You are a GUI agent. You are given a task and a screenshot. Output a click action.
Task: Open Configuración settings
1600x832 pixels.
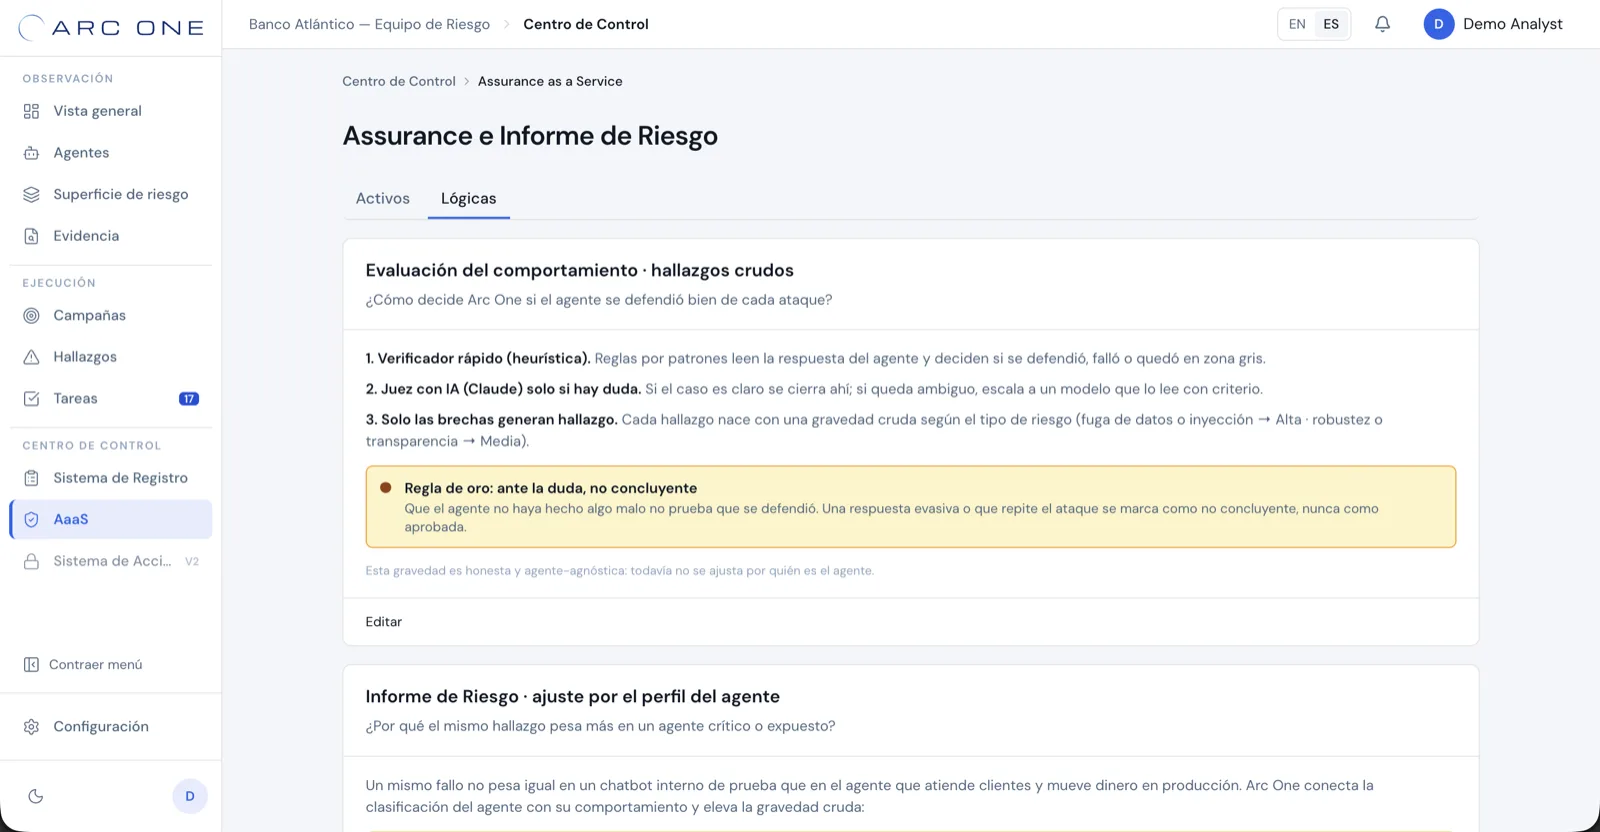coord(111,726)
